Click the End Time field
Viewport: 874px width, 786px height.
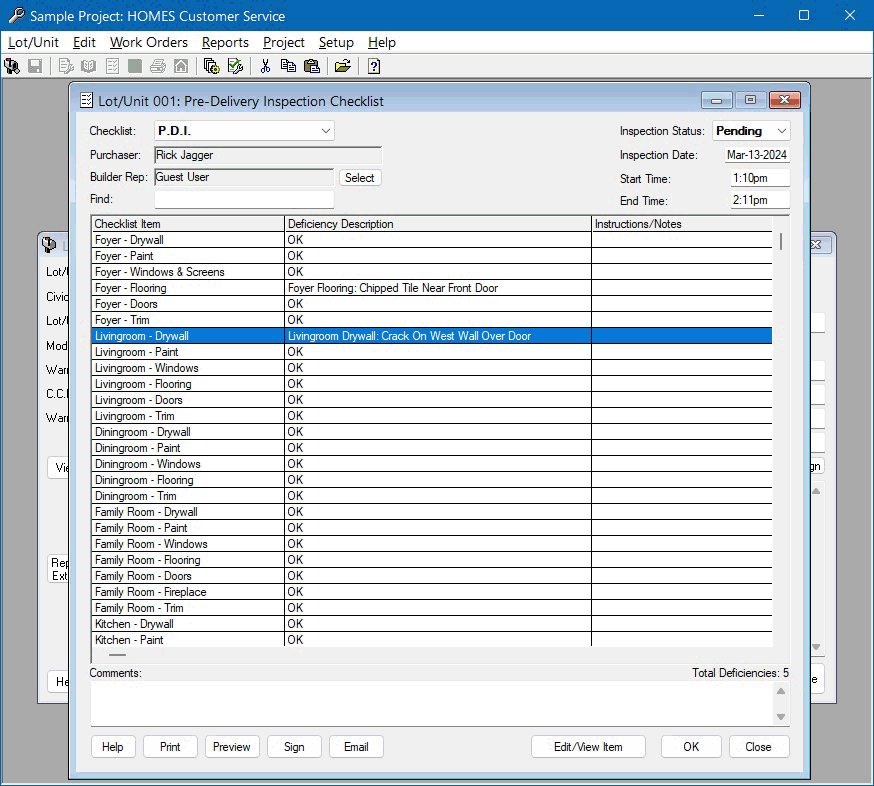tap(760, 200)
